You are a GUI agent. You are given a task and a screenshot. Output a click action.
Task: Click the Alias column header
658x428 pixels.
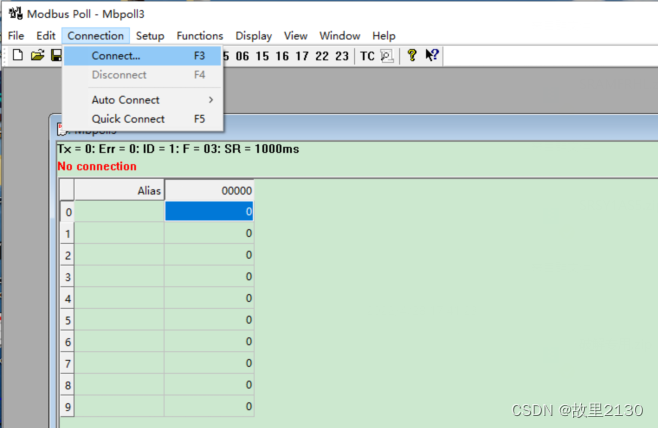click(x=120, y=191)
